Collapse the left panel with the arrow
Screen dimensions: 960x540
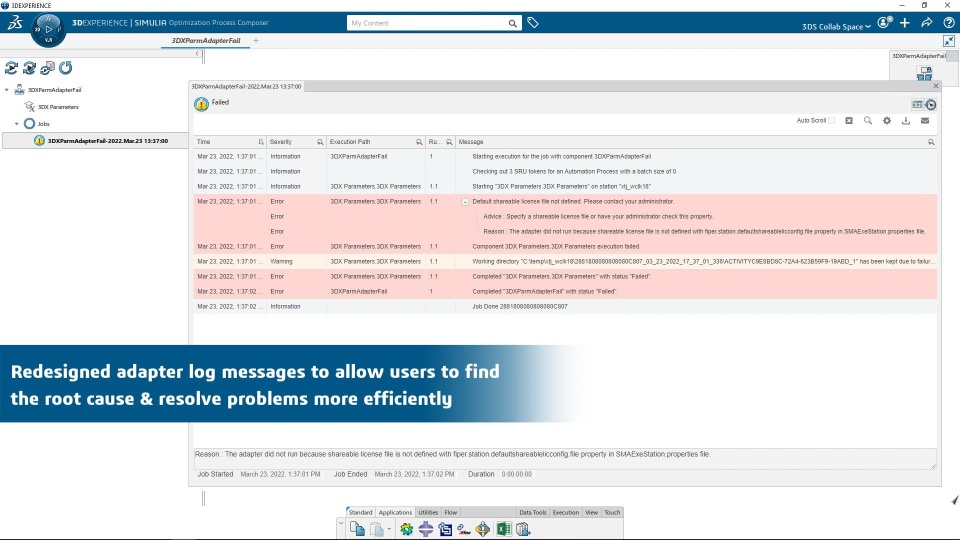click(197, 54)
